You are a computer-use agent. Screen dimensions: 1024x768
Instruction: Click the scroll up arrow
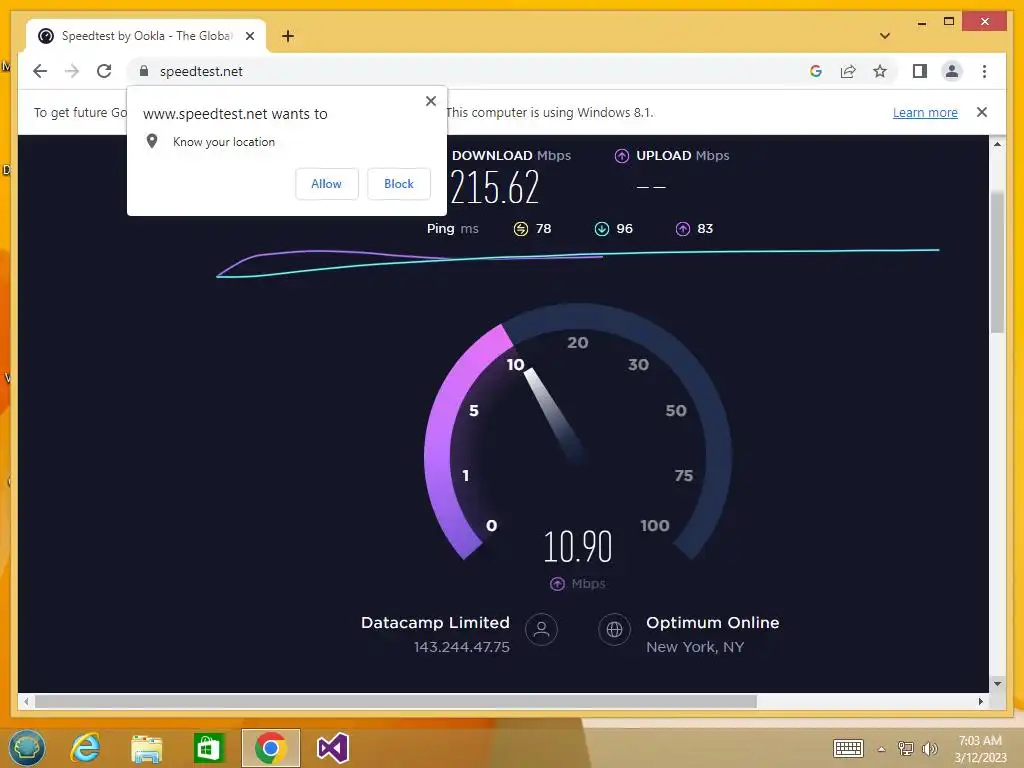click(997, 144)
